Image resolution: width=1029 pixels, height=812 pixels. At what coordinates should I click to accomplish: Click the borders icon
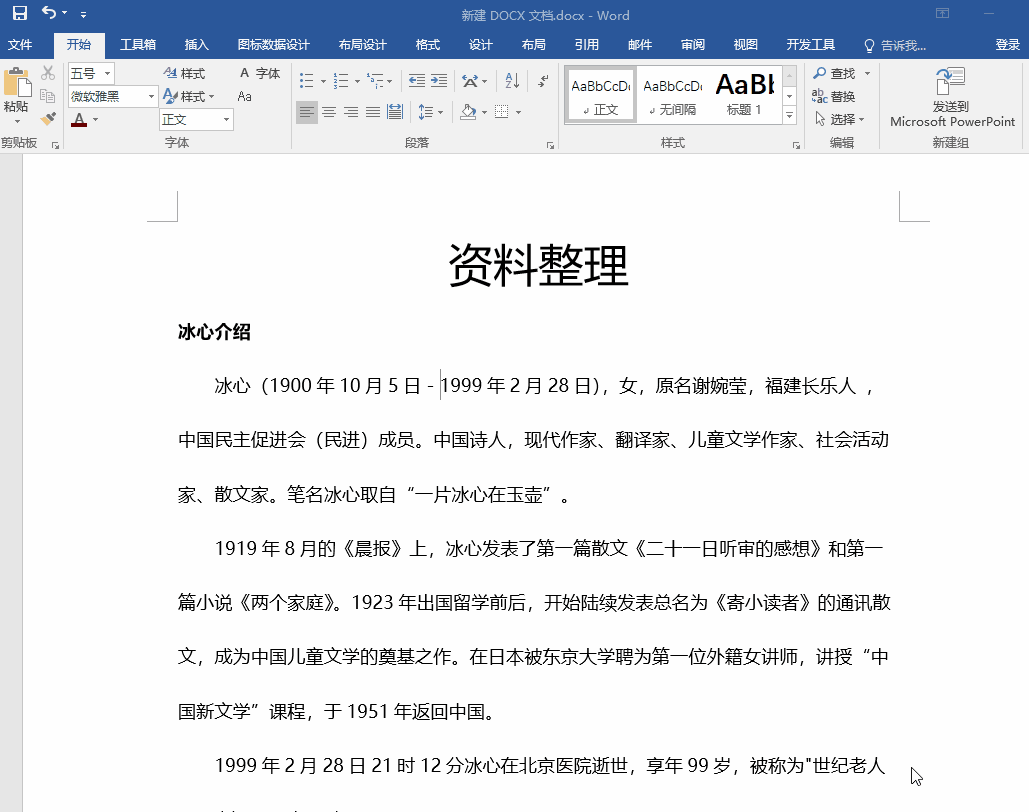502,112
